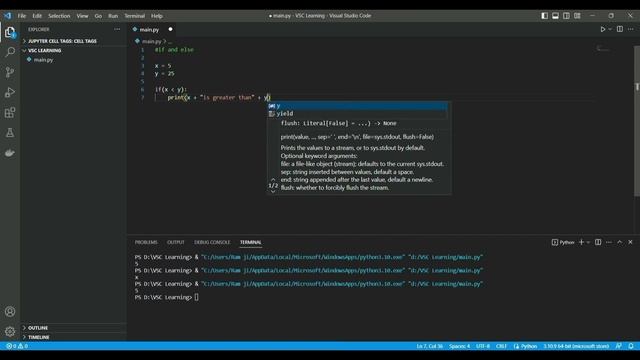Click main.py breadcrumb item

pos(151,41)
